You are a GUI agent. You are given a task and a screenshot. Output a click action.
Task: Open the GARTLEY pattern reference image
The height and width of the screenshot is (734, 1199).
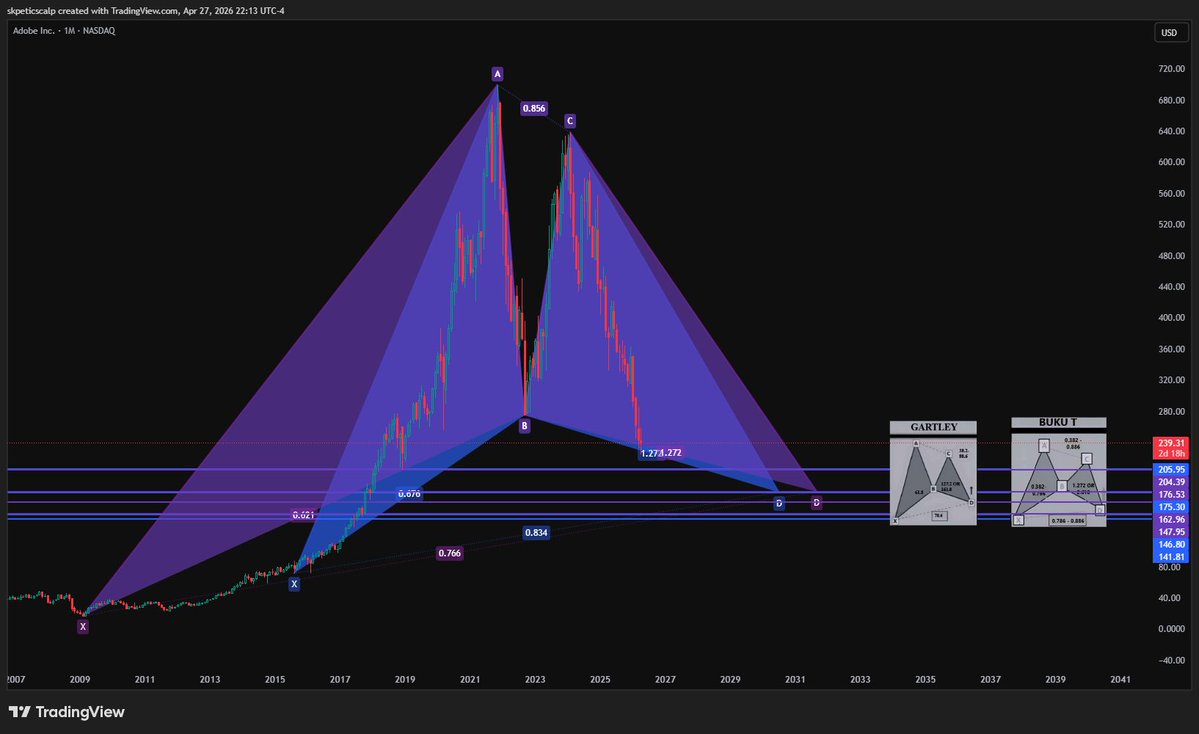tap(933, 480)
